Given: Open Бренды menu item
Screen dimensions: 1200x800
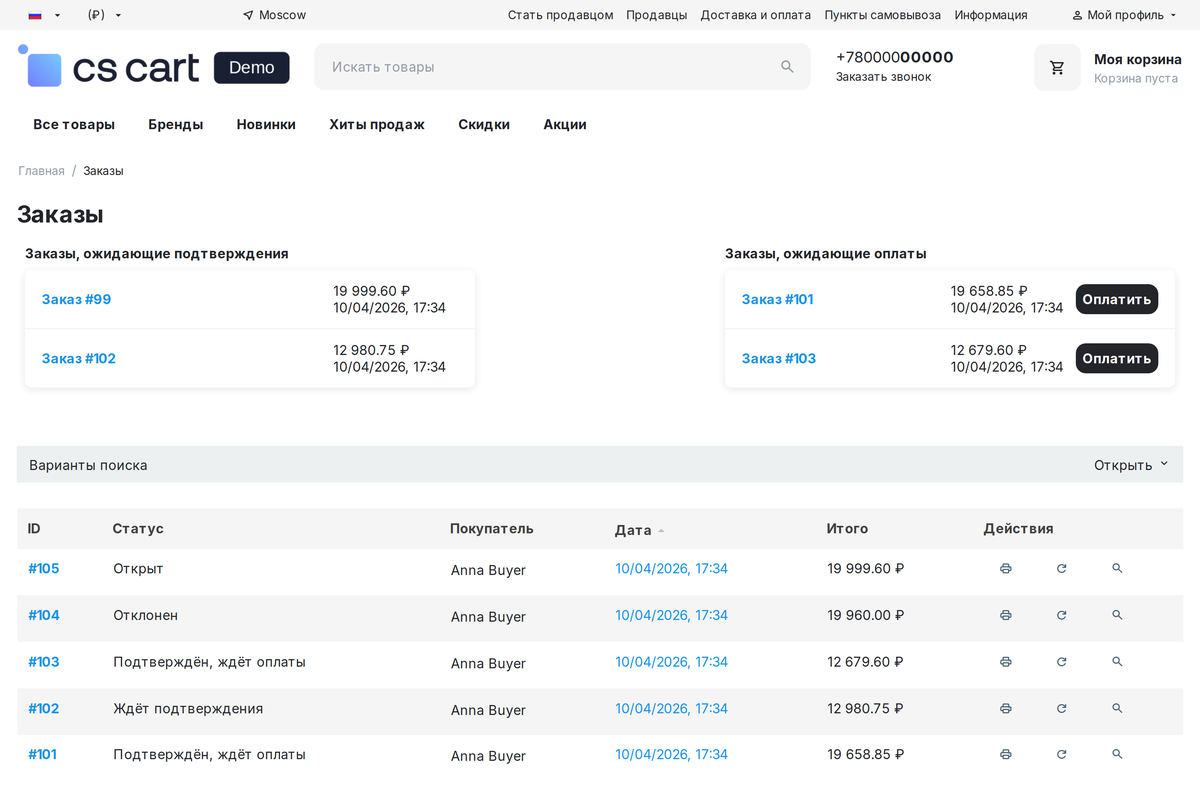Looking at the screenshot, I should click(176, 125).
